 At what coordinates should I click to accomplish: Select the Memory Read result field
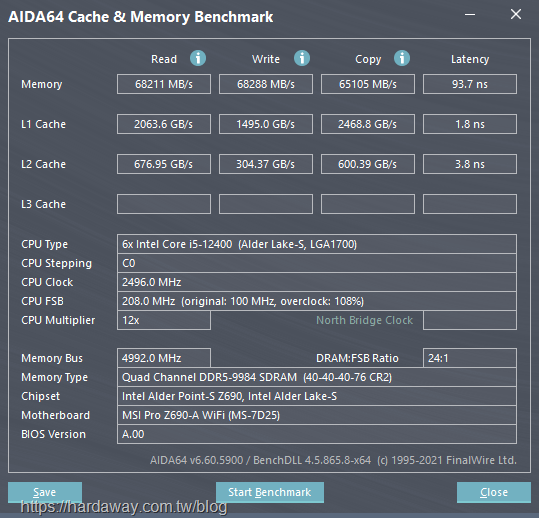coord(164,84)
